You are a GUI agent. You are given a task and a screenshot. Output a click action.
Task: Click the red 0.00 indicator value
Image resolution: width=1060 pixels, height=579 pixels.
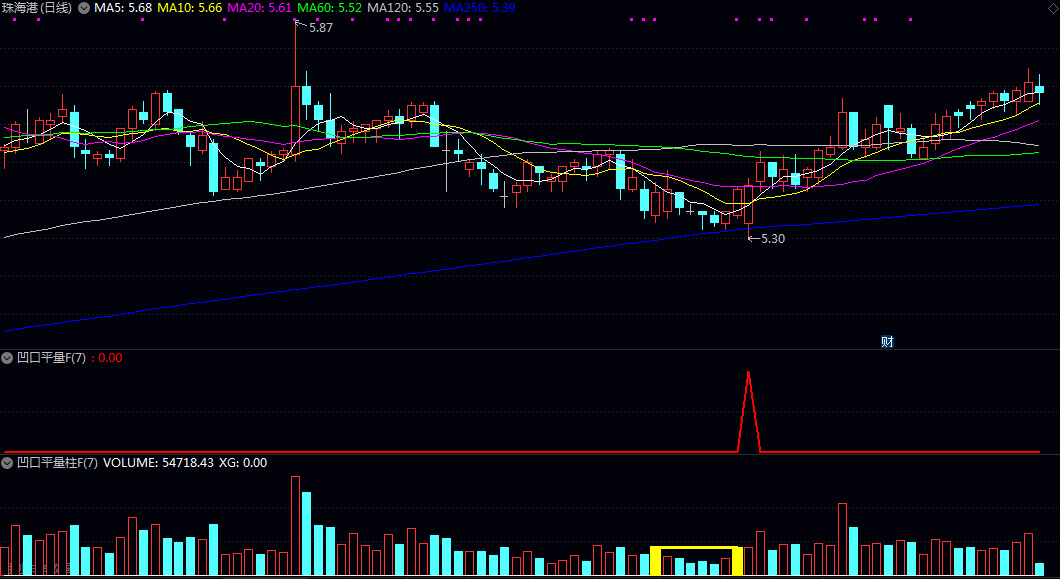pos(110,358)
